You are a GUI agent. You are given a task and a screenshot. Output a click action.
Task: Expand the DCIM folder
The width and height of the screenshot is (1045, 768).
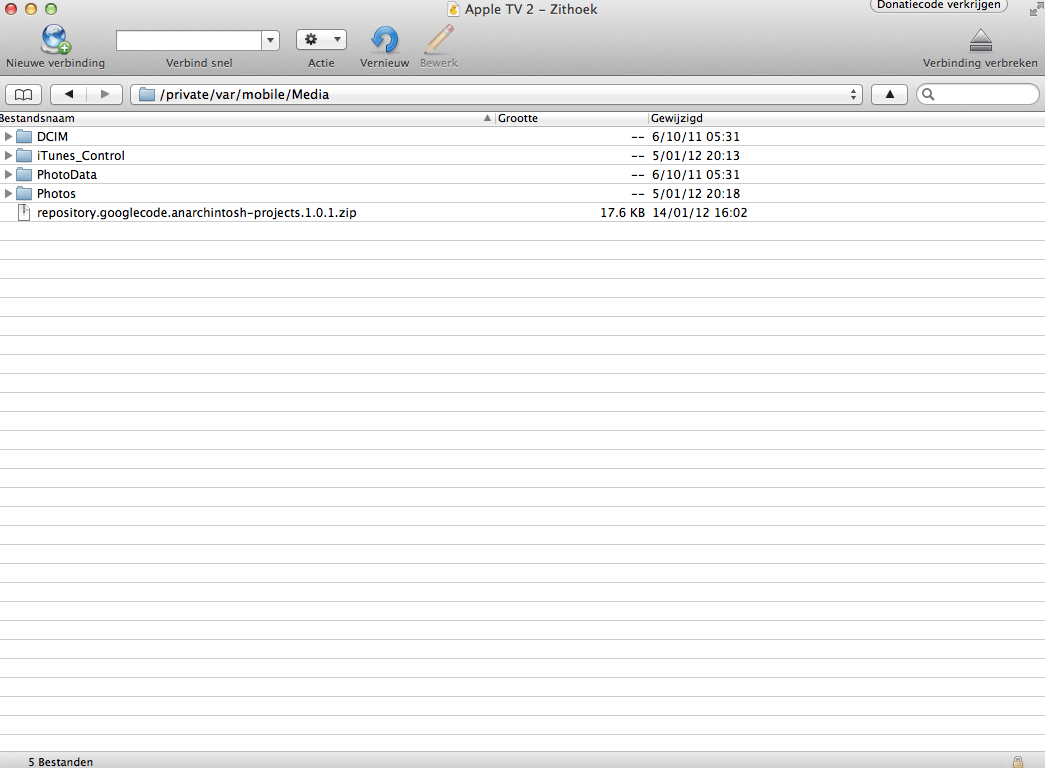(x=9, y=136)
